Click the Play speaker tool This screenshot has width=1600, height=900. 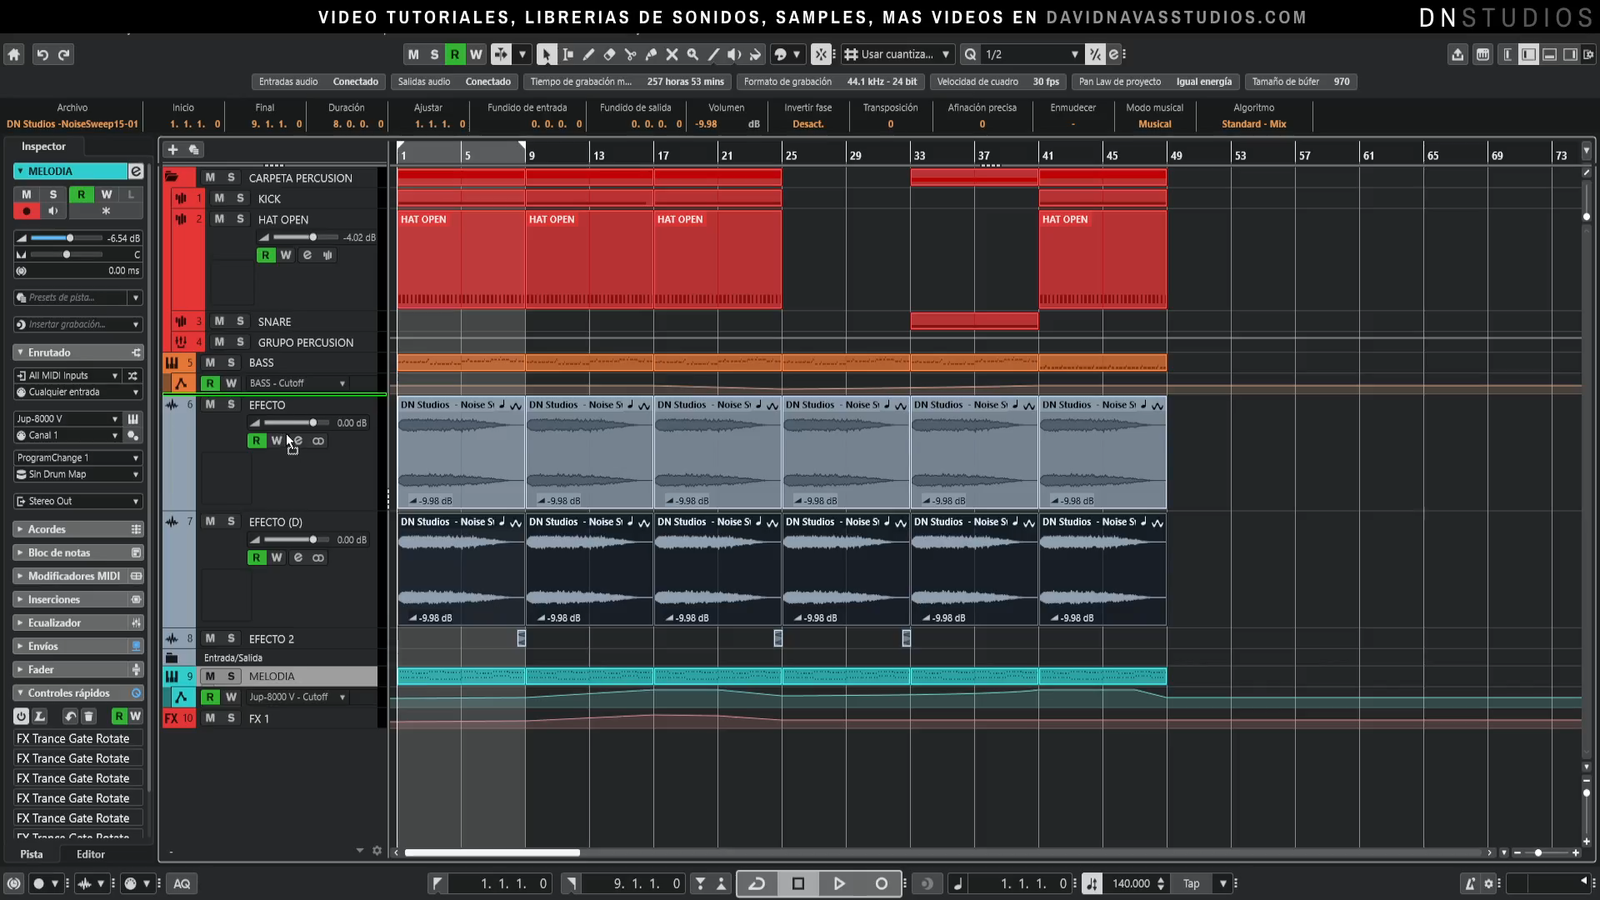pyautogui.click(x=734, y=55)
